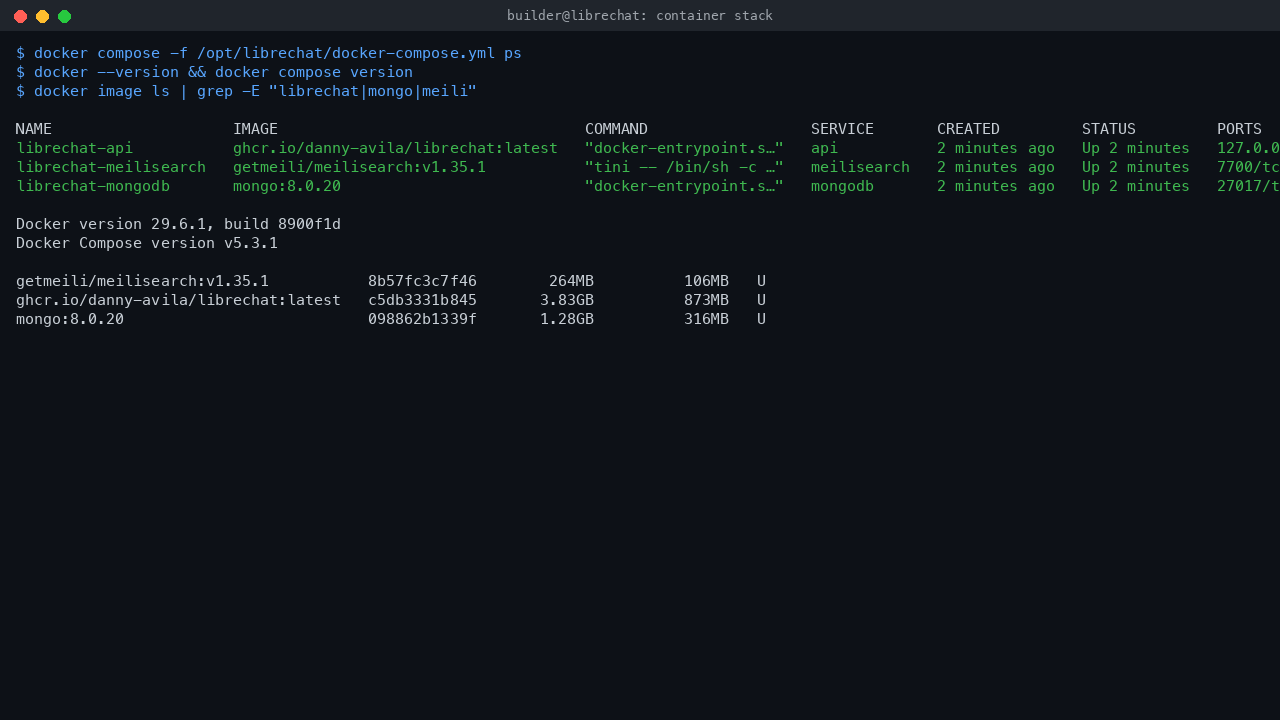Click the window title 'builder@librechat: container stack'

[640, 16]
